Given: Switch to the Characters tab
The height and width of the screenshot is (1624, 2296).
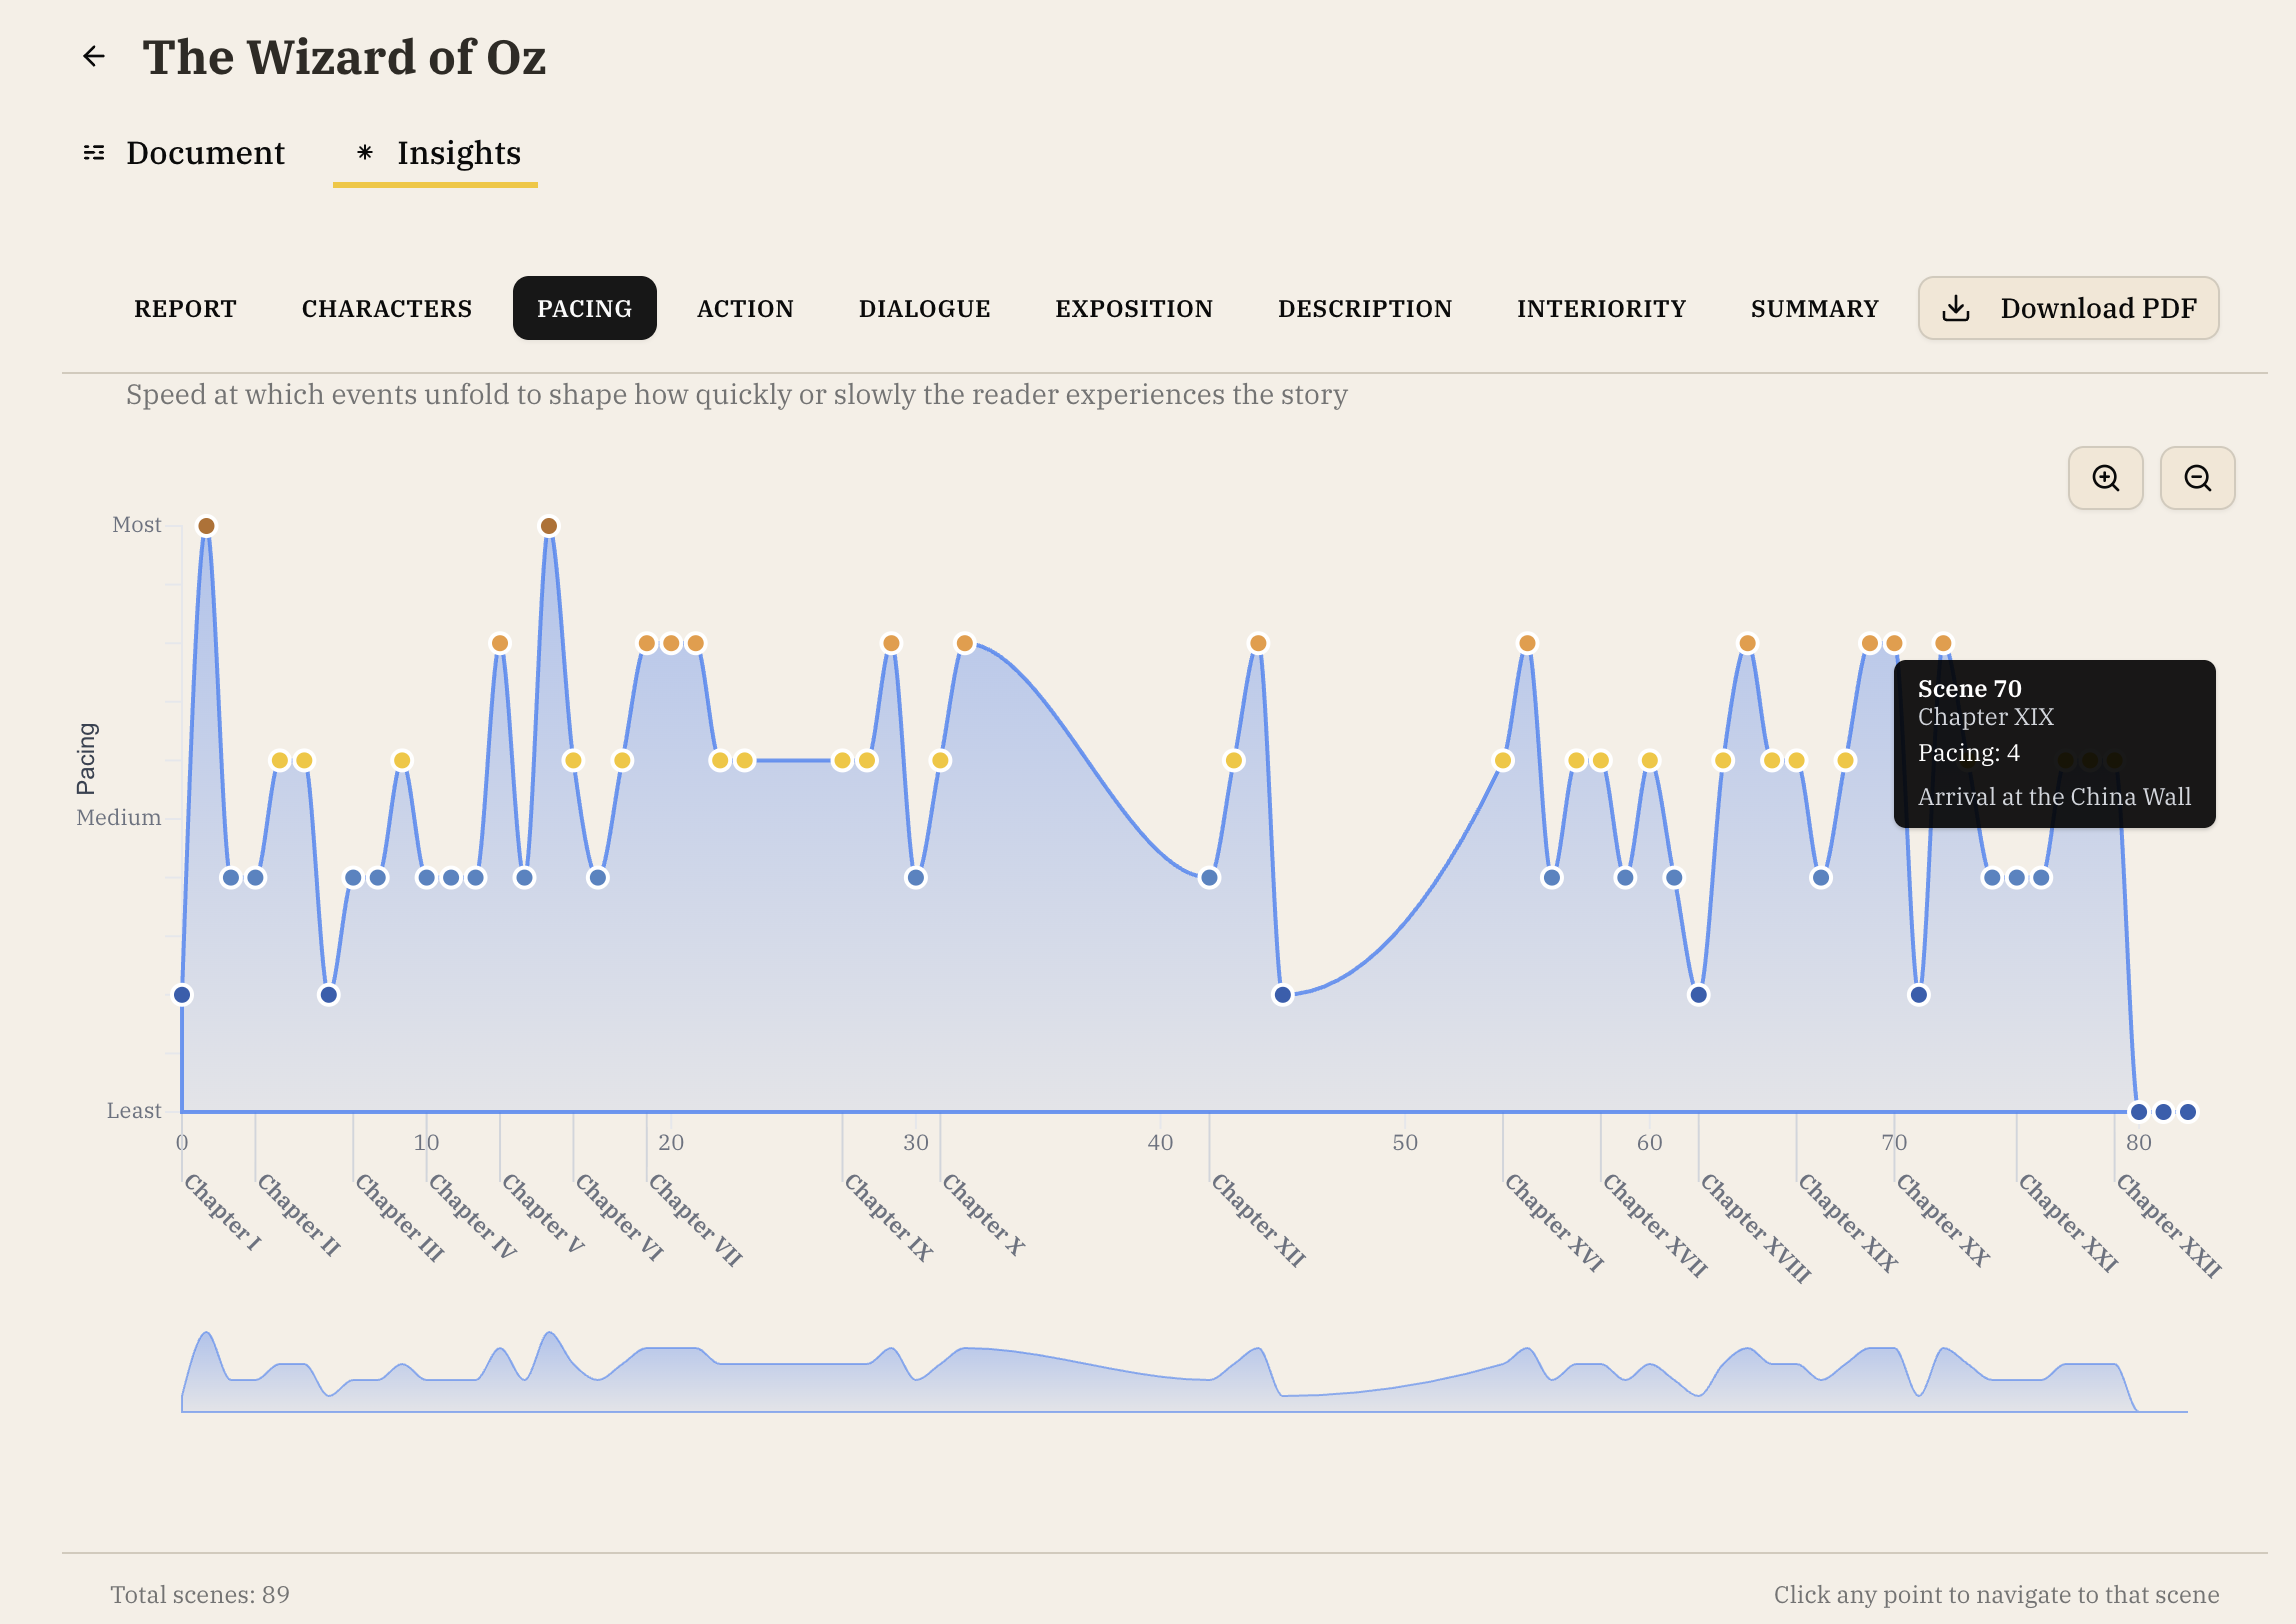Looking at the screenshot, I should 386,308.
